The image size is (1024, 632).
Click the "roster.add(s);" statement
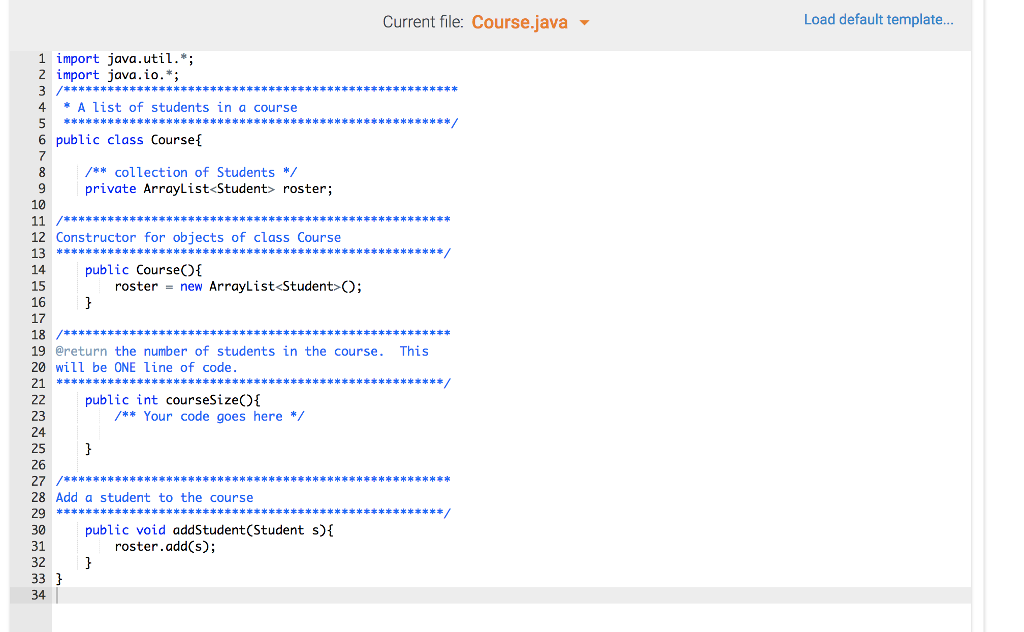point(164,546)
